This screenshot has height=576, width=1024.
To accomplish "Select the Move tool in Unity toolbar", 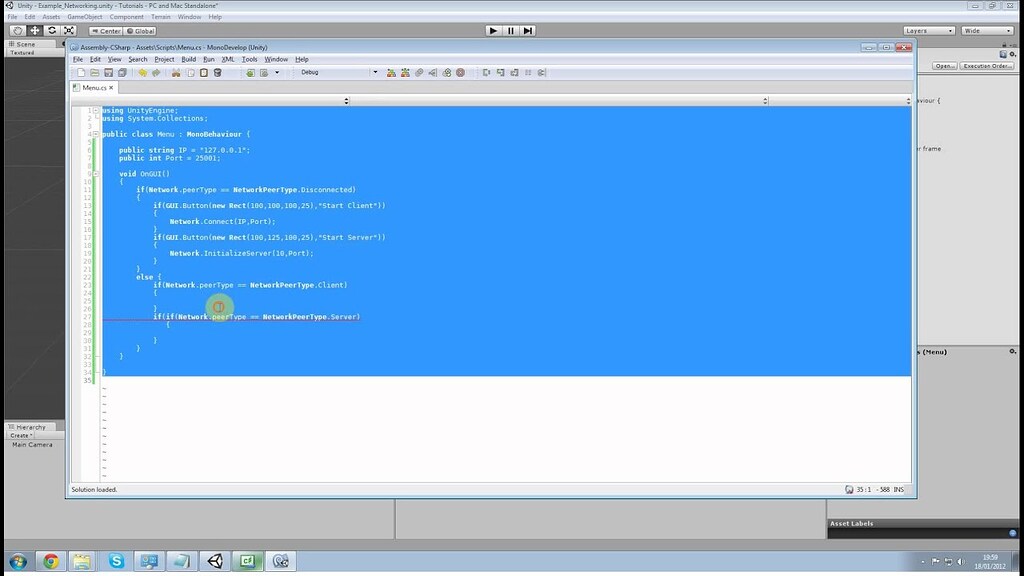I will (35, 30).
